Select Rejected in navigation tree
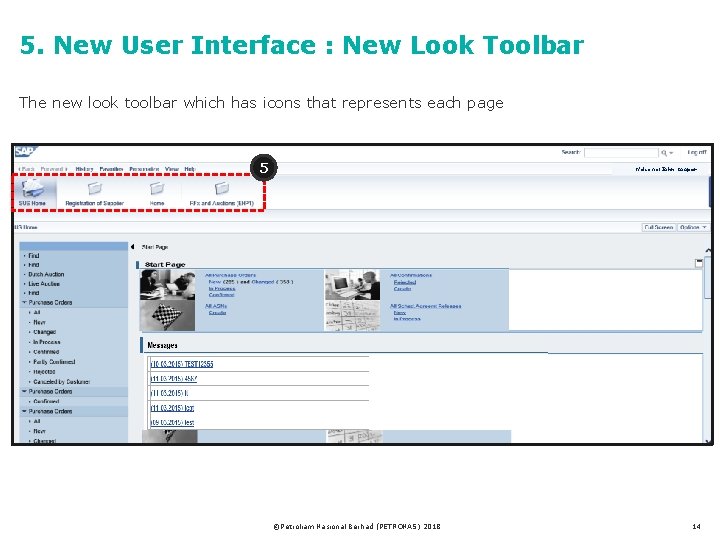This screenshot has height=540, width=720. tap(44, 371)
